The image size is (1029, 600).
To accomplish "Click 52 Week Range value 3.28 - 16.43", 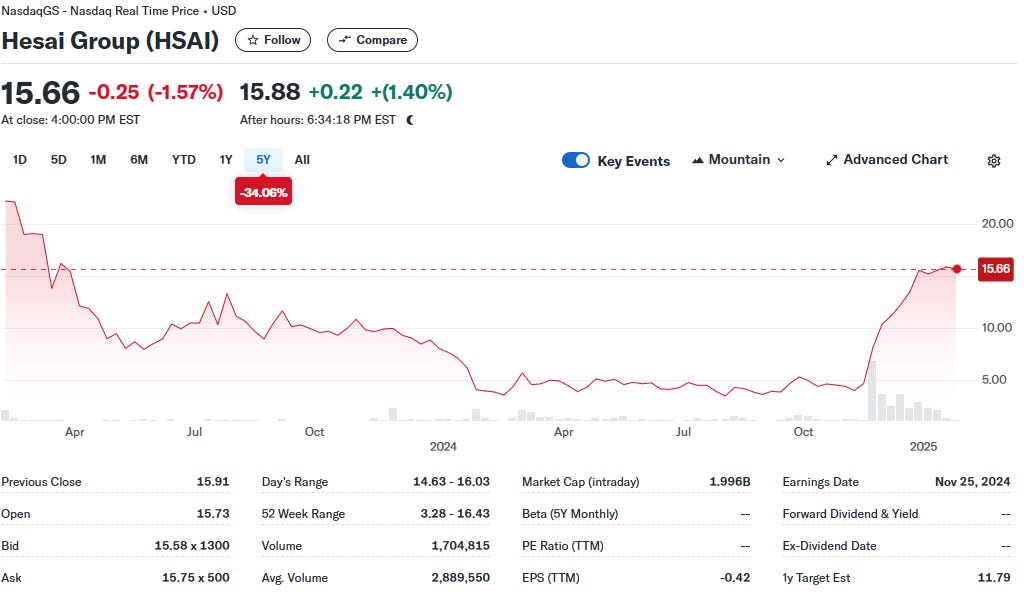I will pyautogui.click(x=455, y=514).
